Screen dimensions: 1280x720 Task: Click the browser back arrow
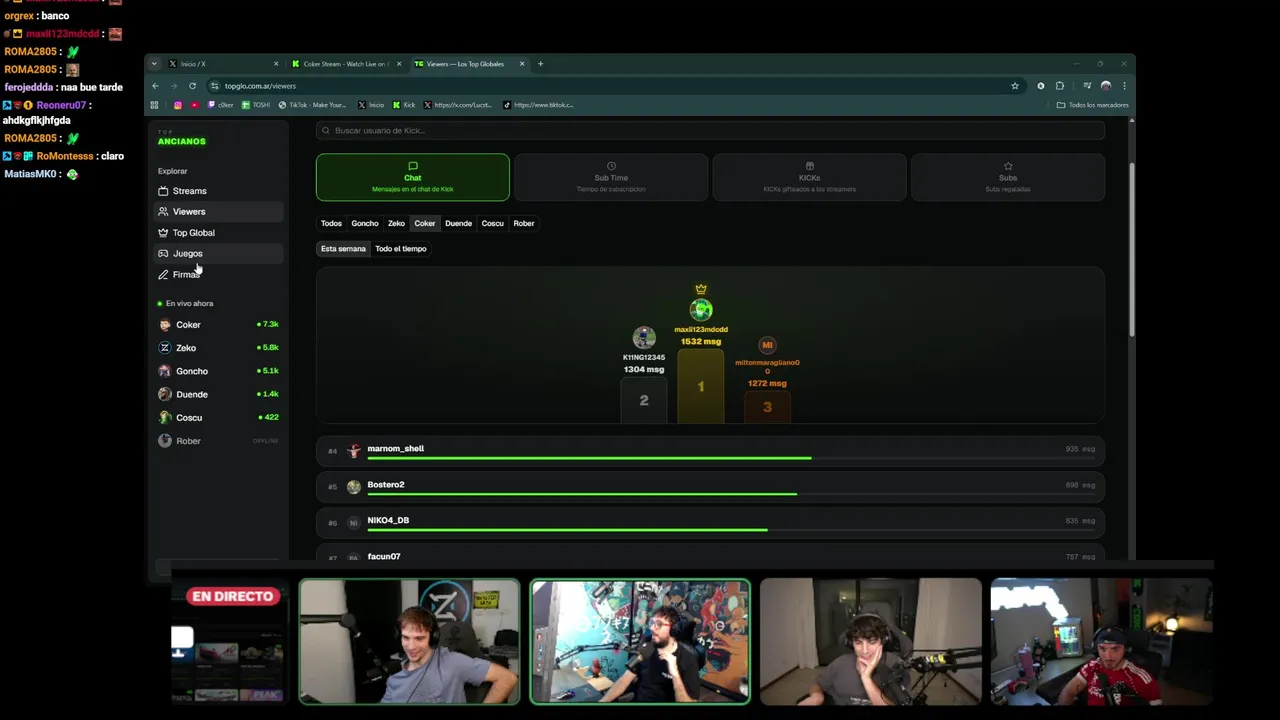click(x=155, y=86)
